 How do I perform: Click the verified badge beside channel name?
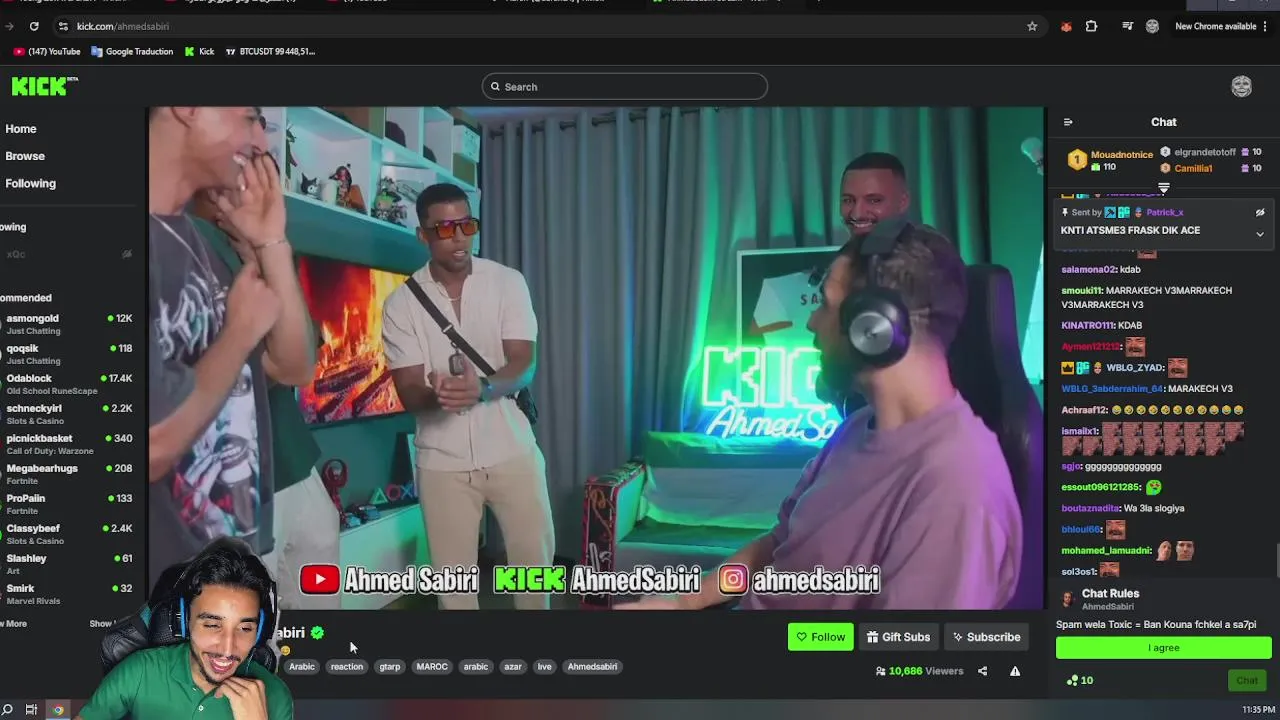click(317, 632)
